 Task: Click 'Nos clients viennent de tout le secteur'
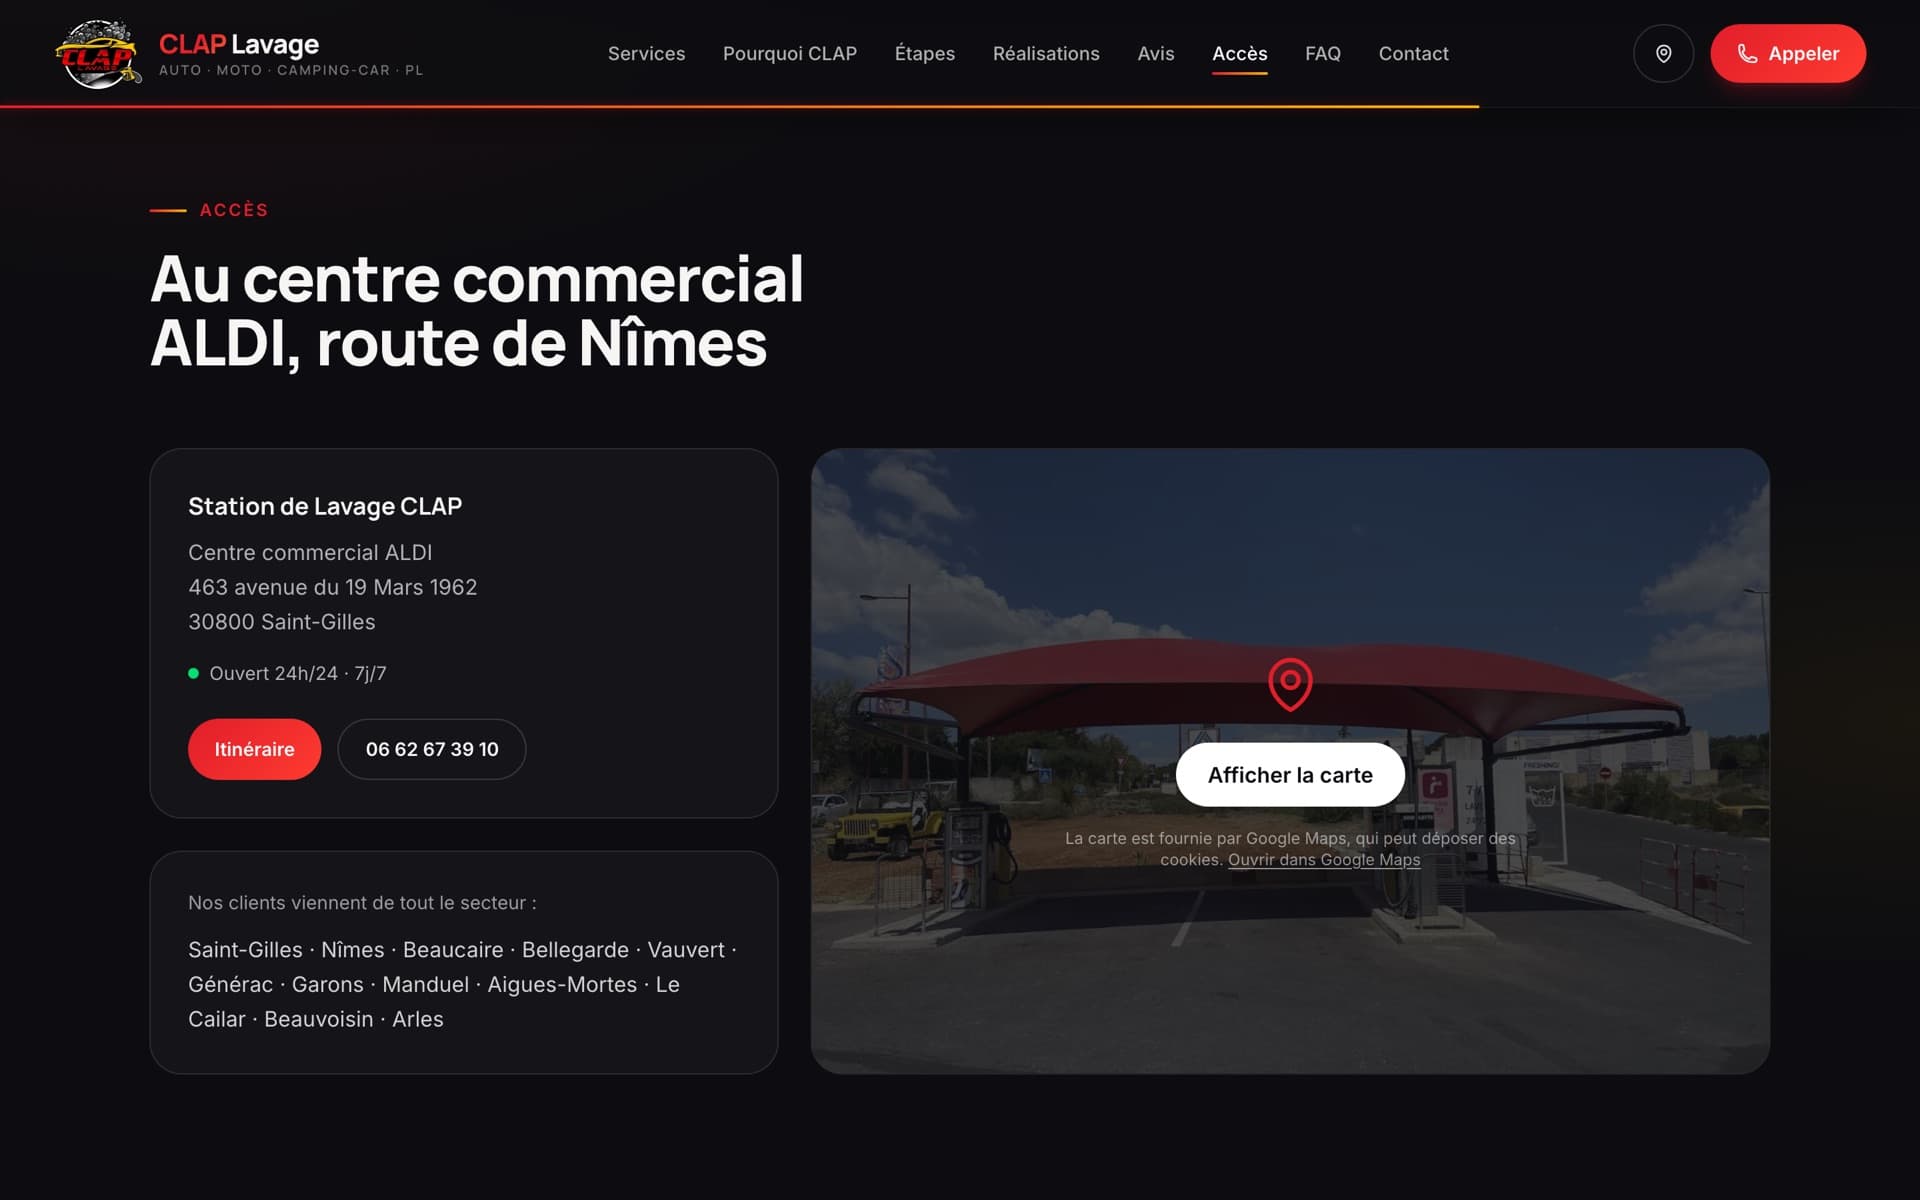coord(362,903)
